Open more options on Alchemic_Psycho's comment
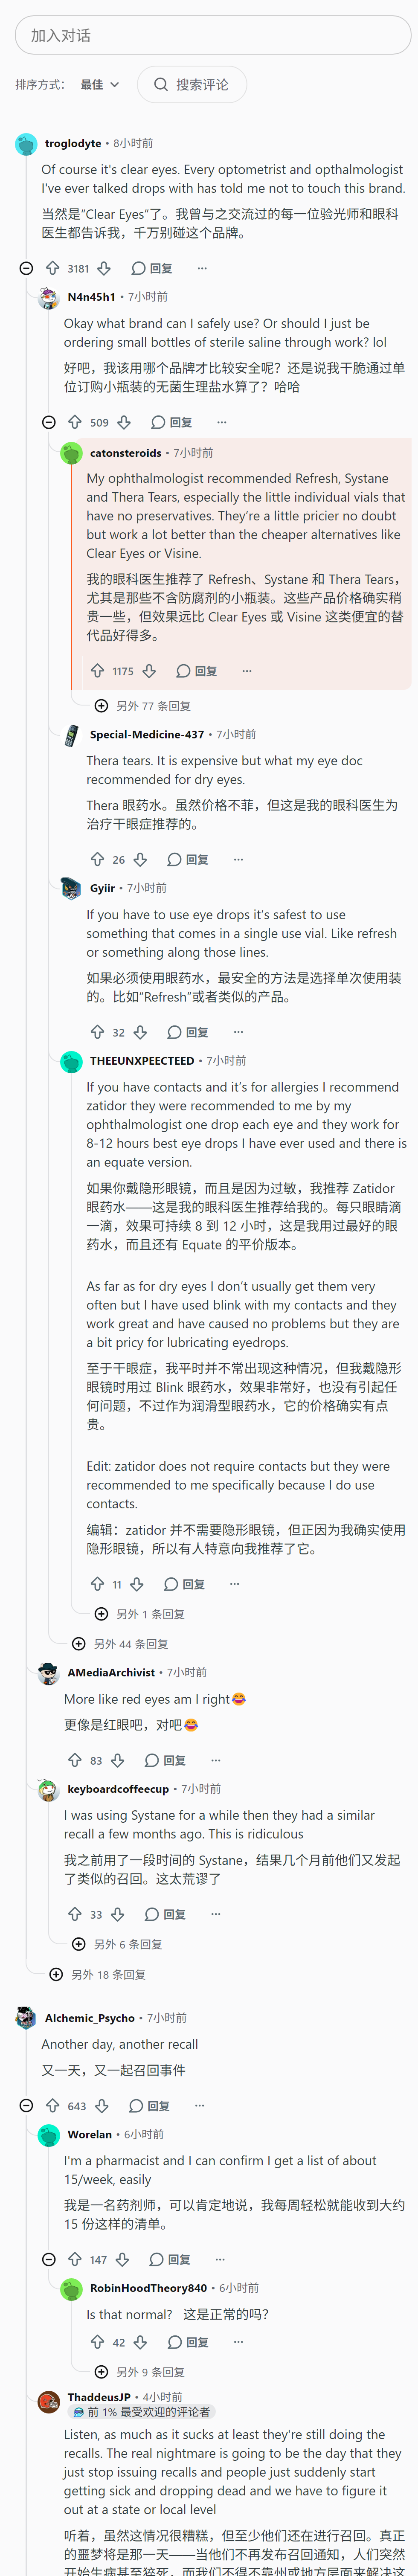 (x=199, y=2105)
